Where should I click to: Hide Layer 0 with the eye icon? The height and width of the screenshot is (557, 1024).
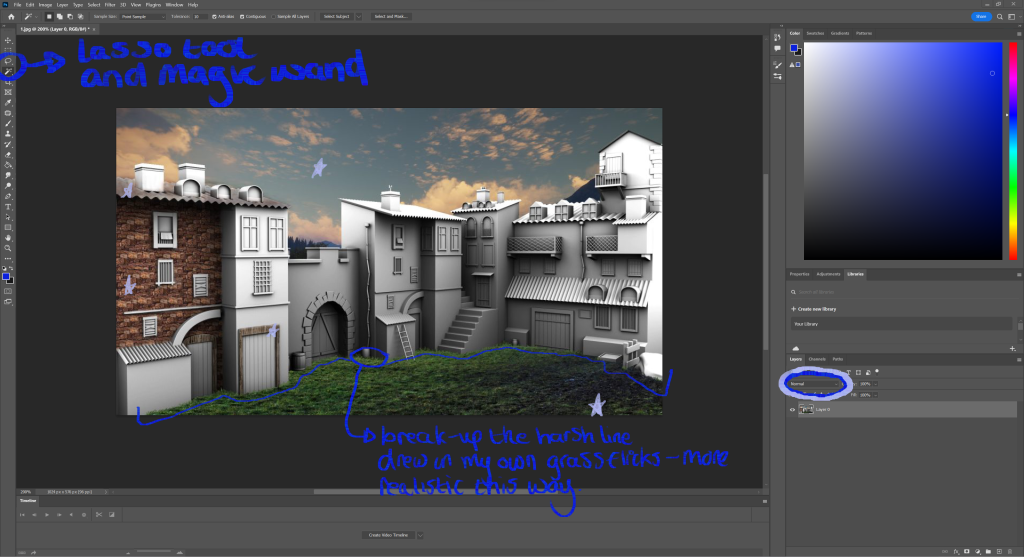pyautogui.click(x=793, y=410)
